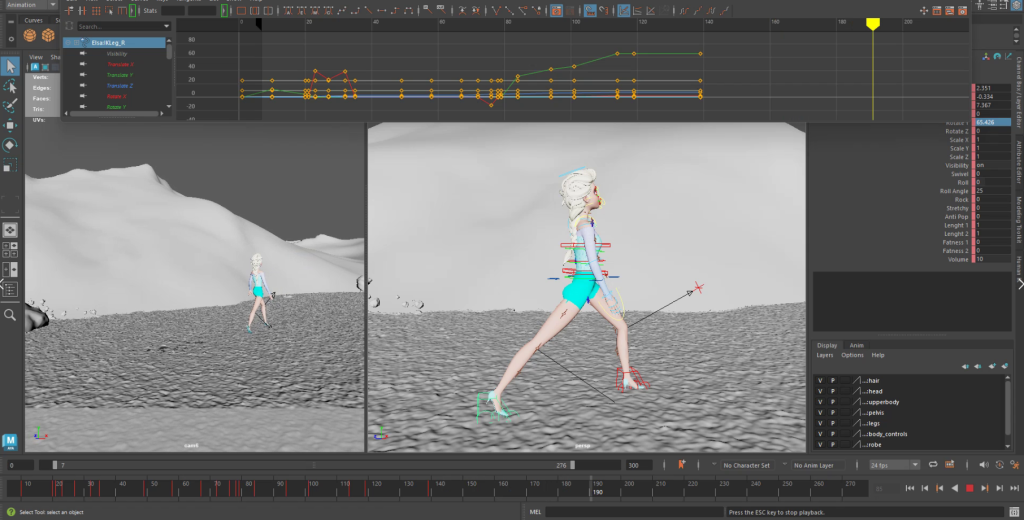The image size is (1024, 520).
Task: Click the polygon sphere shelf icon
Action: 30,35
